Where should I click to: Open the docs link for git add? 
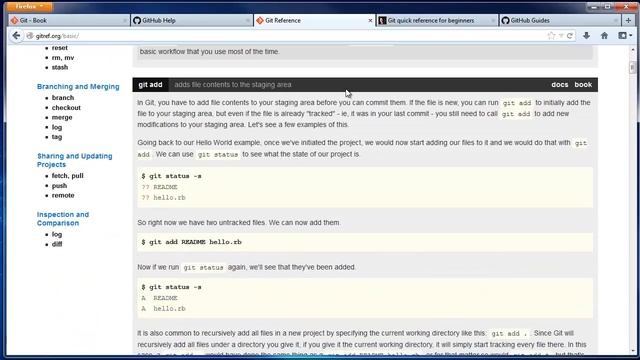pos(559,84)
